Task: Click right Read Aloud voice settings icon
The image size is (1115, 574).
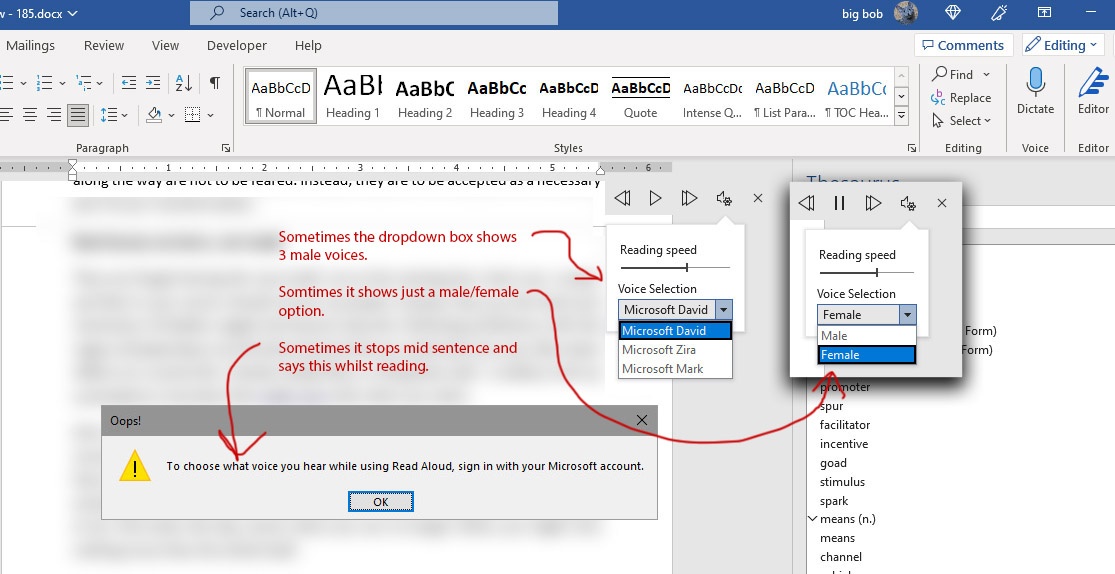Action: 908,203
